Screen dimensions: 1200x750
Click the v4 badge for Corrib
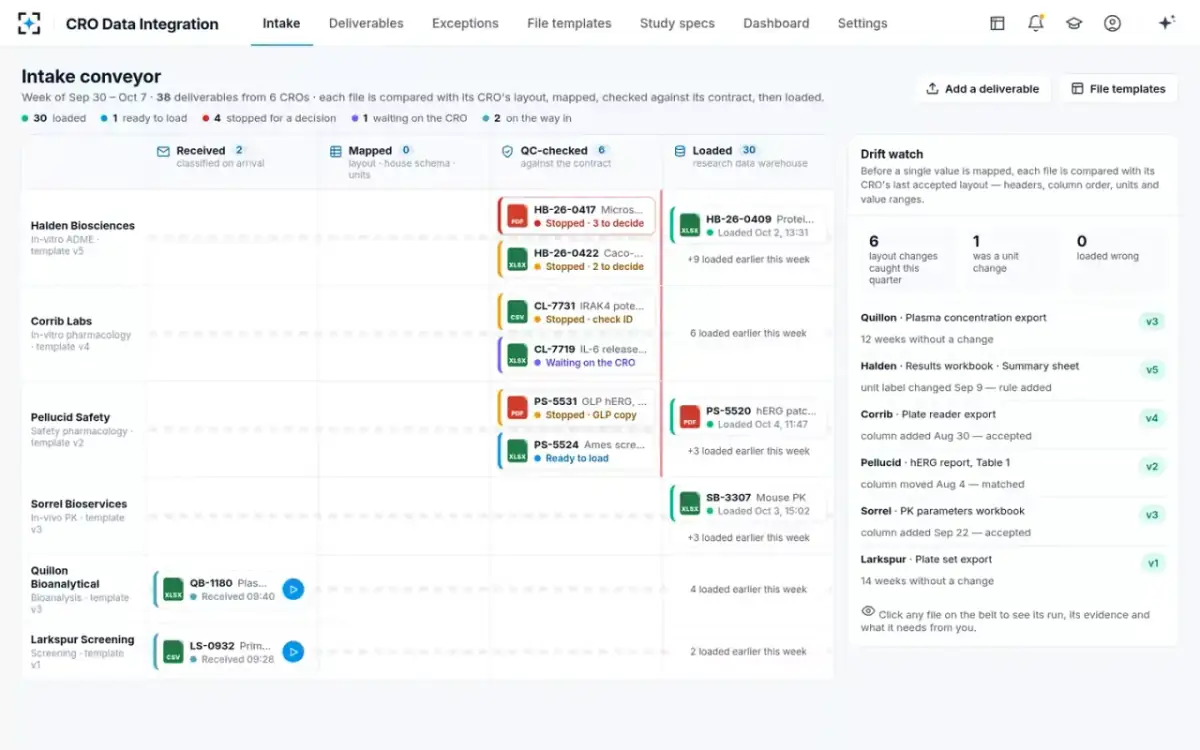(x=1152, y=418)
